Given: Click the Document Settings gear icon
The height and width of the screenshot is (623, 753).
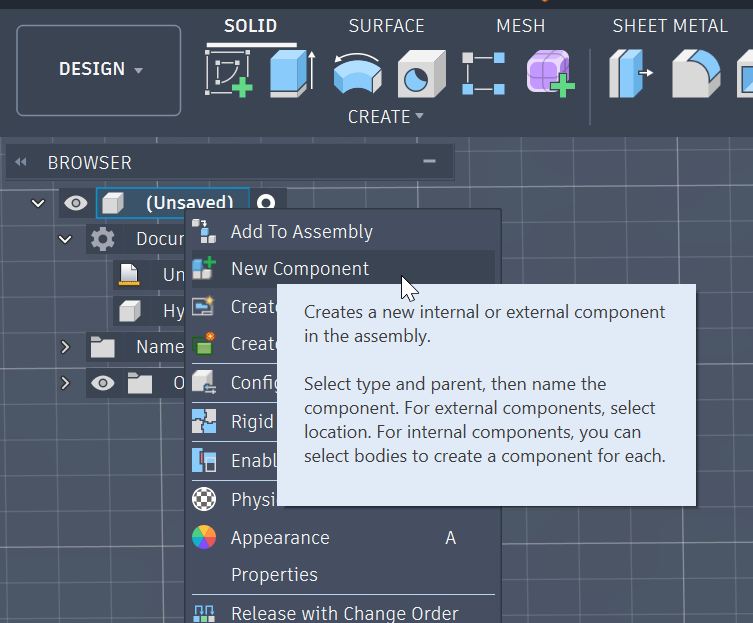Looking at the screenshot, I should (x=102, y=239).
